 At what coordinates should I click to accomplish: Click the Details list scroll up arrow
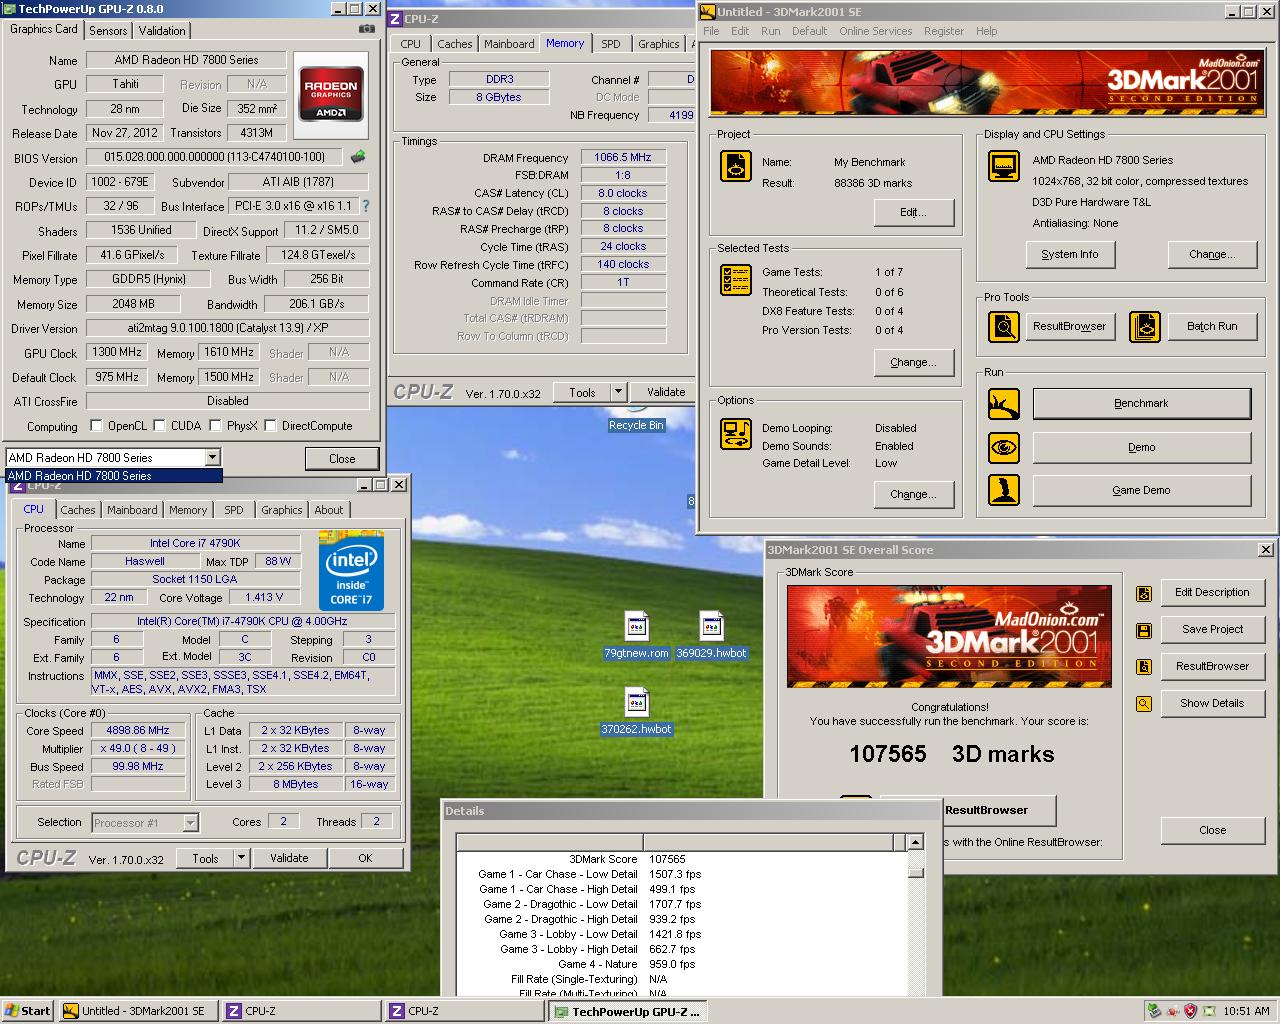point(915,842)
